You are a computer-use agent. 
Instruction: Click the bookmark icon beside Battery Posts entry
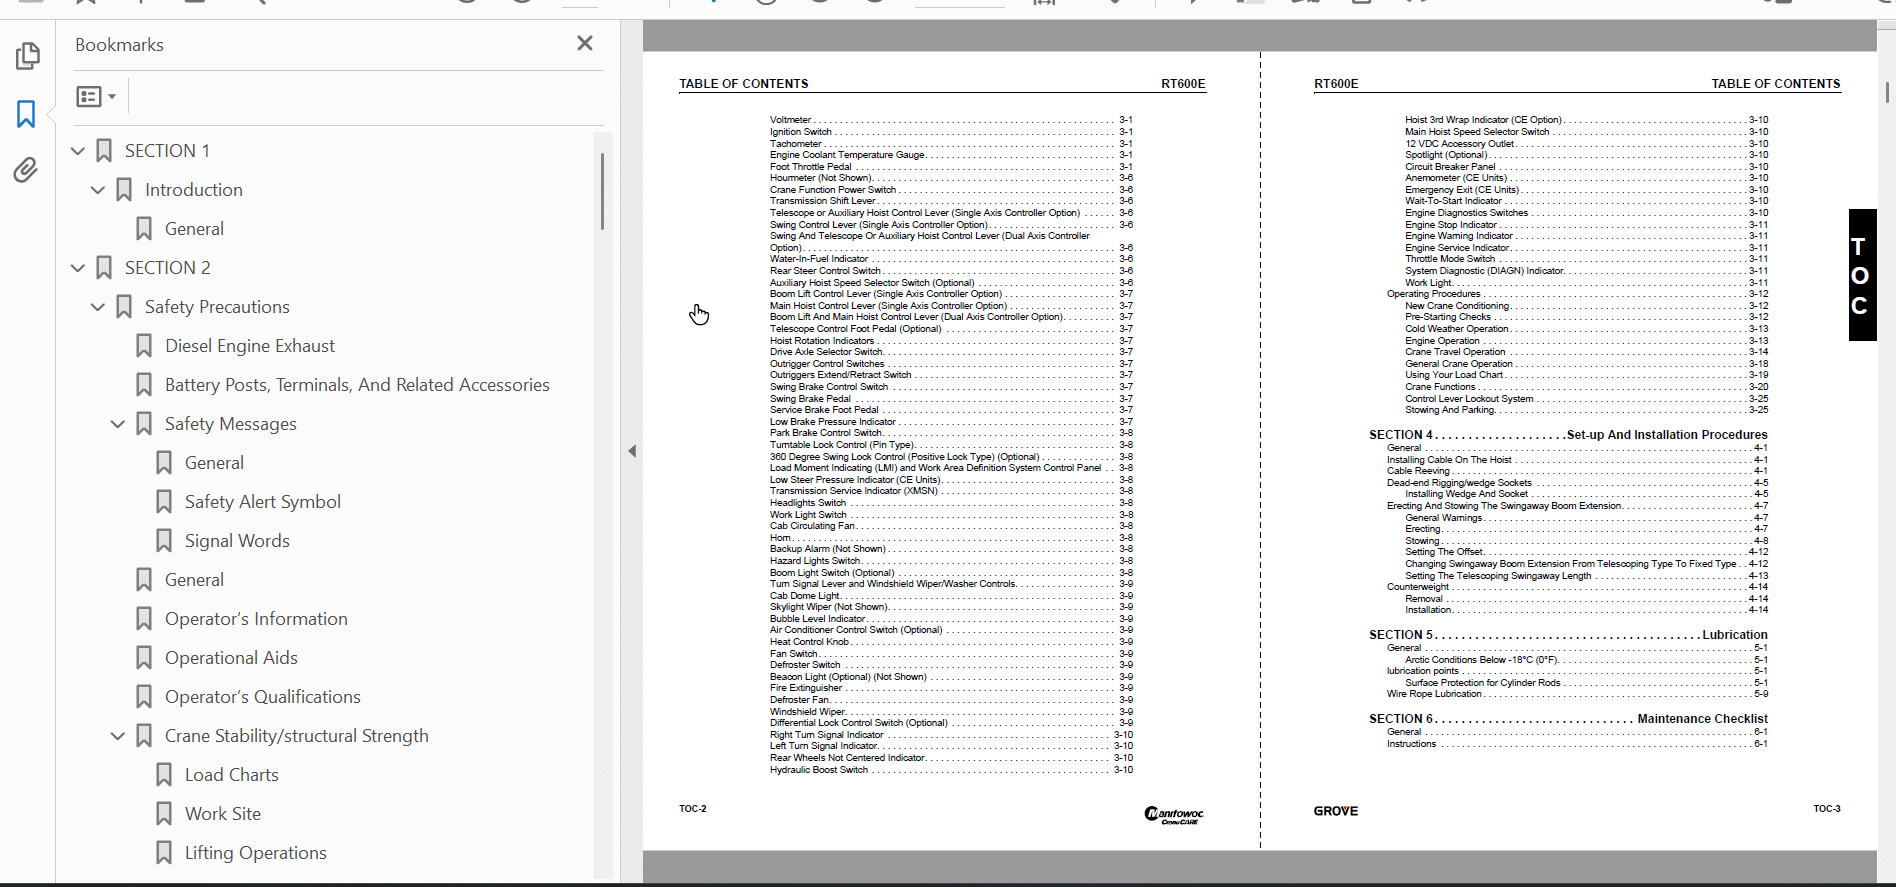coord(144,385)
